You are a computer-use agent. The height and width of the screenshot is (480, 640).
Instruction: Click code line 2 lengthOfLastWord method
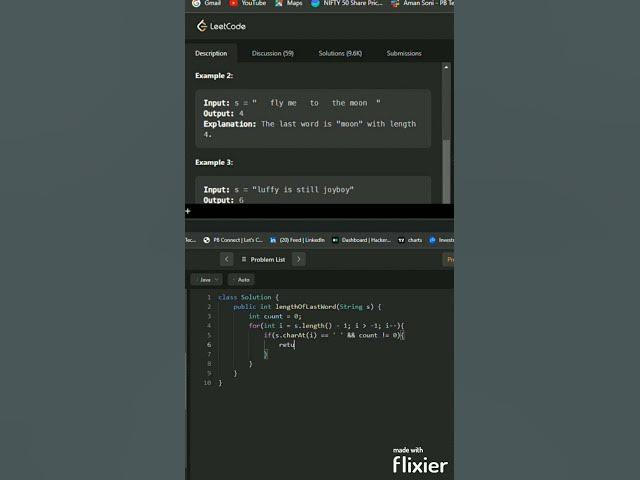click(x=307, y=307)
